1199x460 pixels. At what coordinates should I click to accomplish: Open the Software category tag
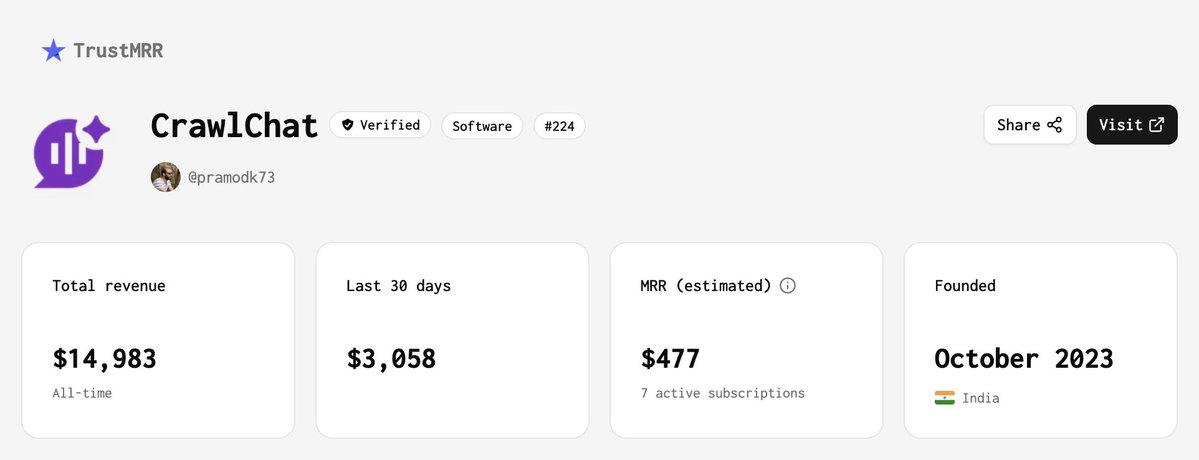point(482,126)
